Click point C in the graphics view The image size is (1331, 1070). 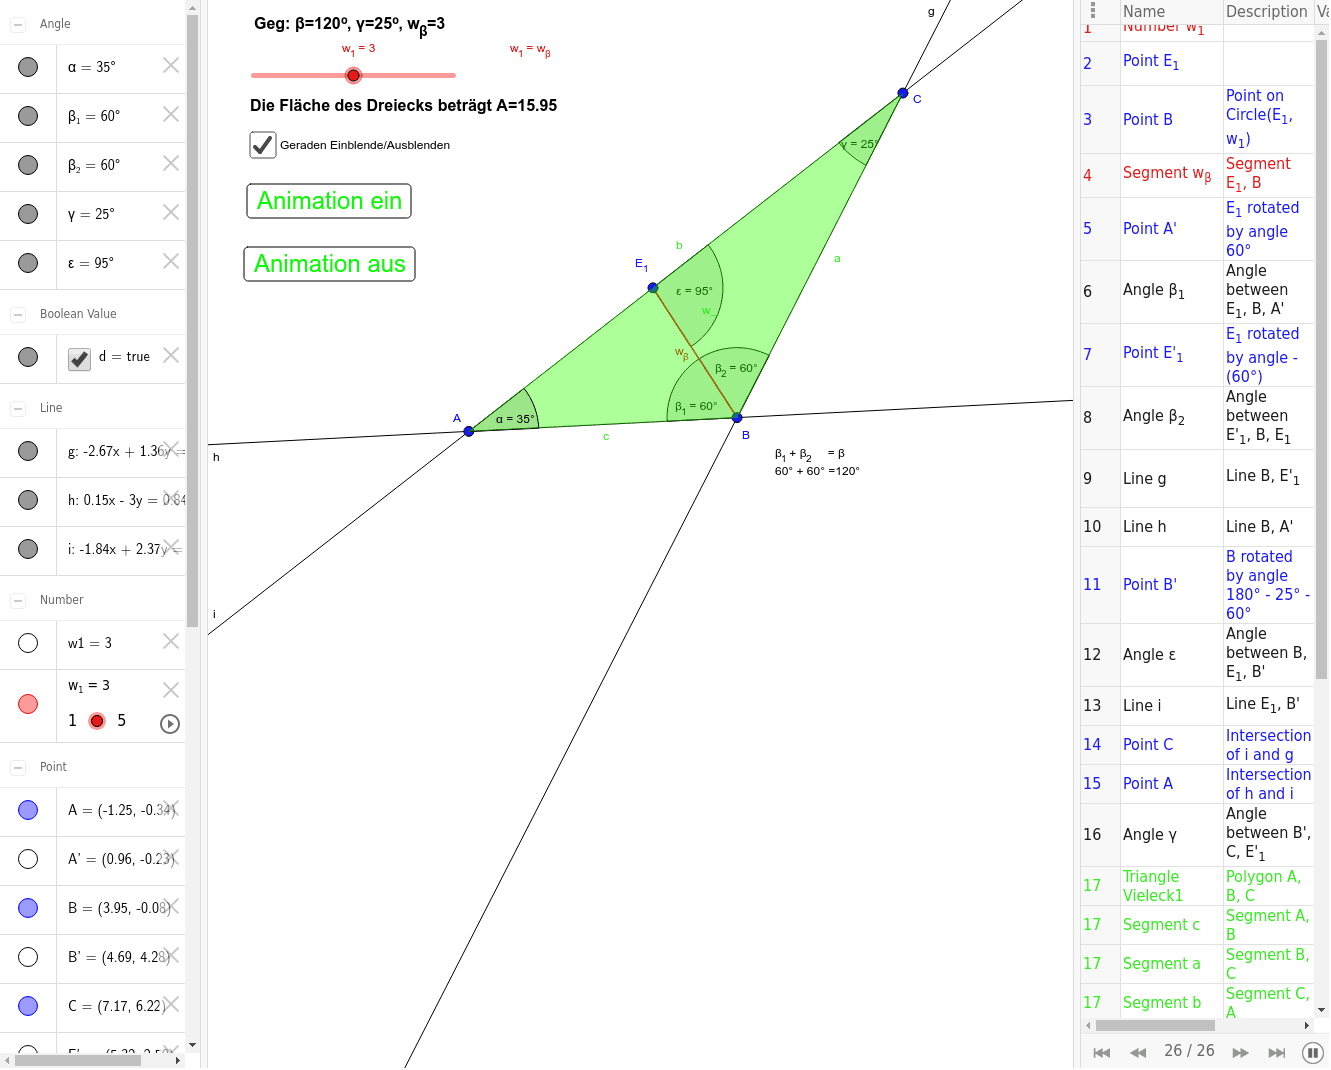click(903, 93)
